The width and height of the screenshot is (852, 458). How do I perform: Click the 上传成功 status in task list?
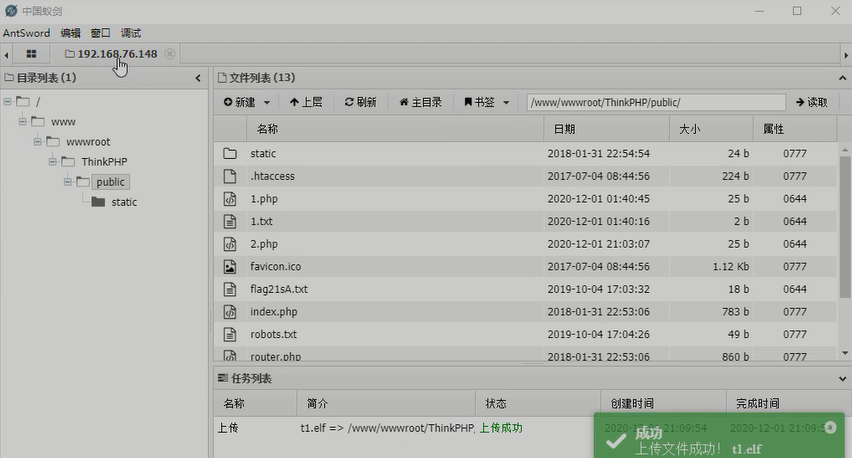coord(500,428)
